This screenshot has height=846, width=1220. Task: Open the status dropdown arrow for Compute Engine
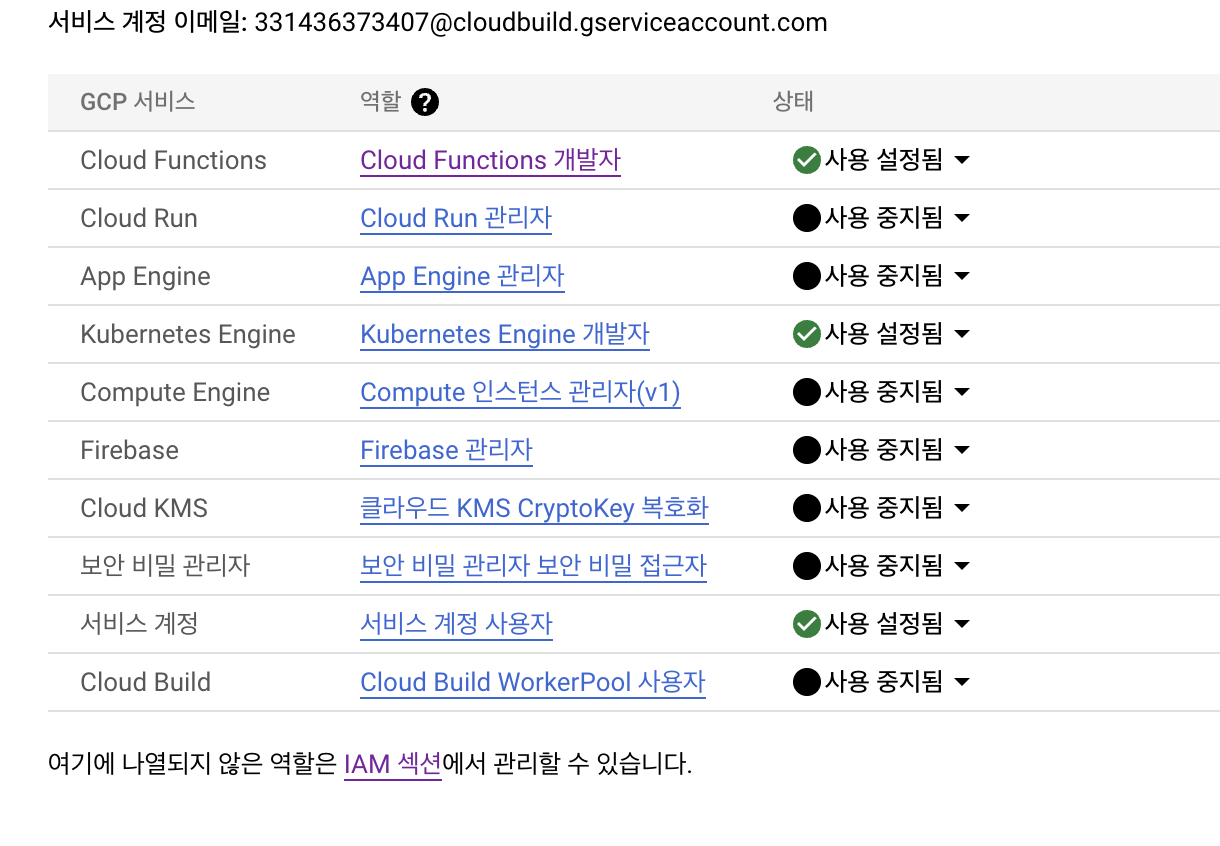click(x=962, y=393)
